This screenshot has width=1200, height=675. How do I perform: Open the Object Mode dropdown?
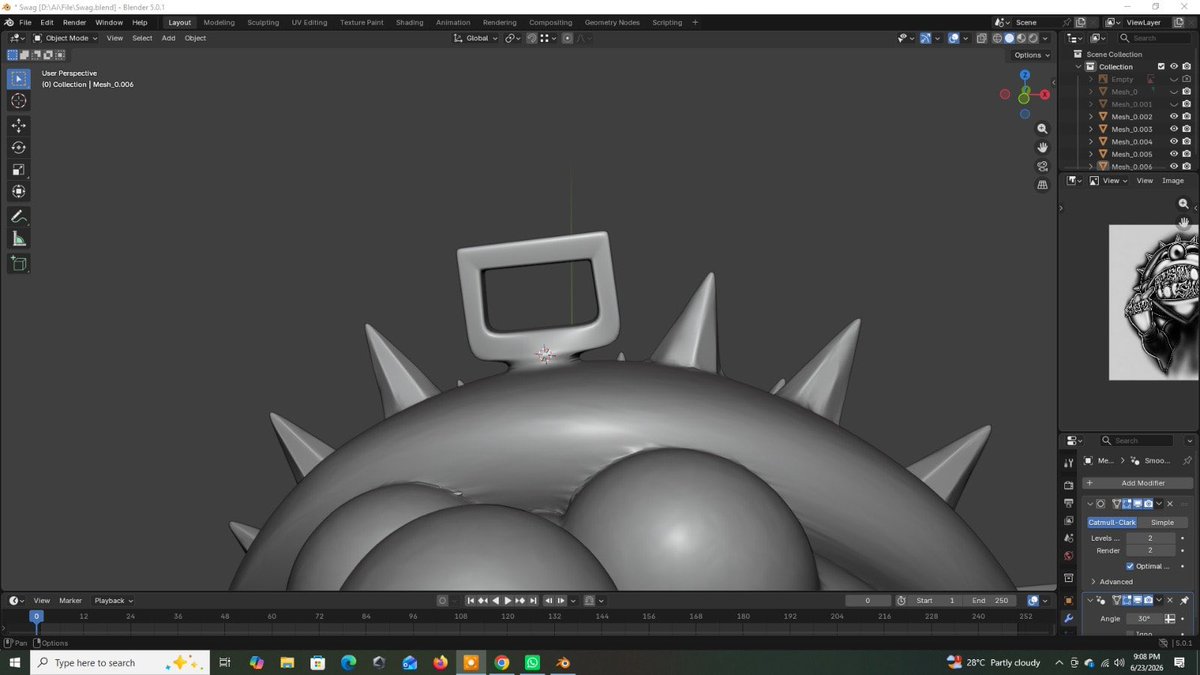[65, 38]
